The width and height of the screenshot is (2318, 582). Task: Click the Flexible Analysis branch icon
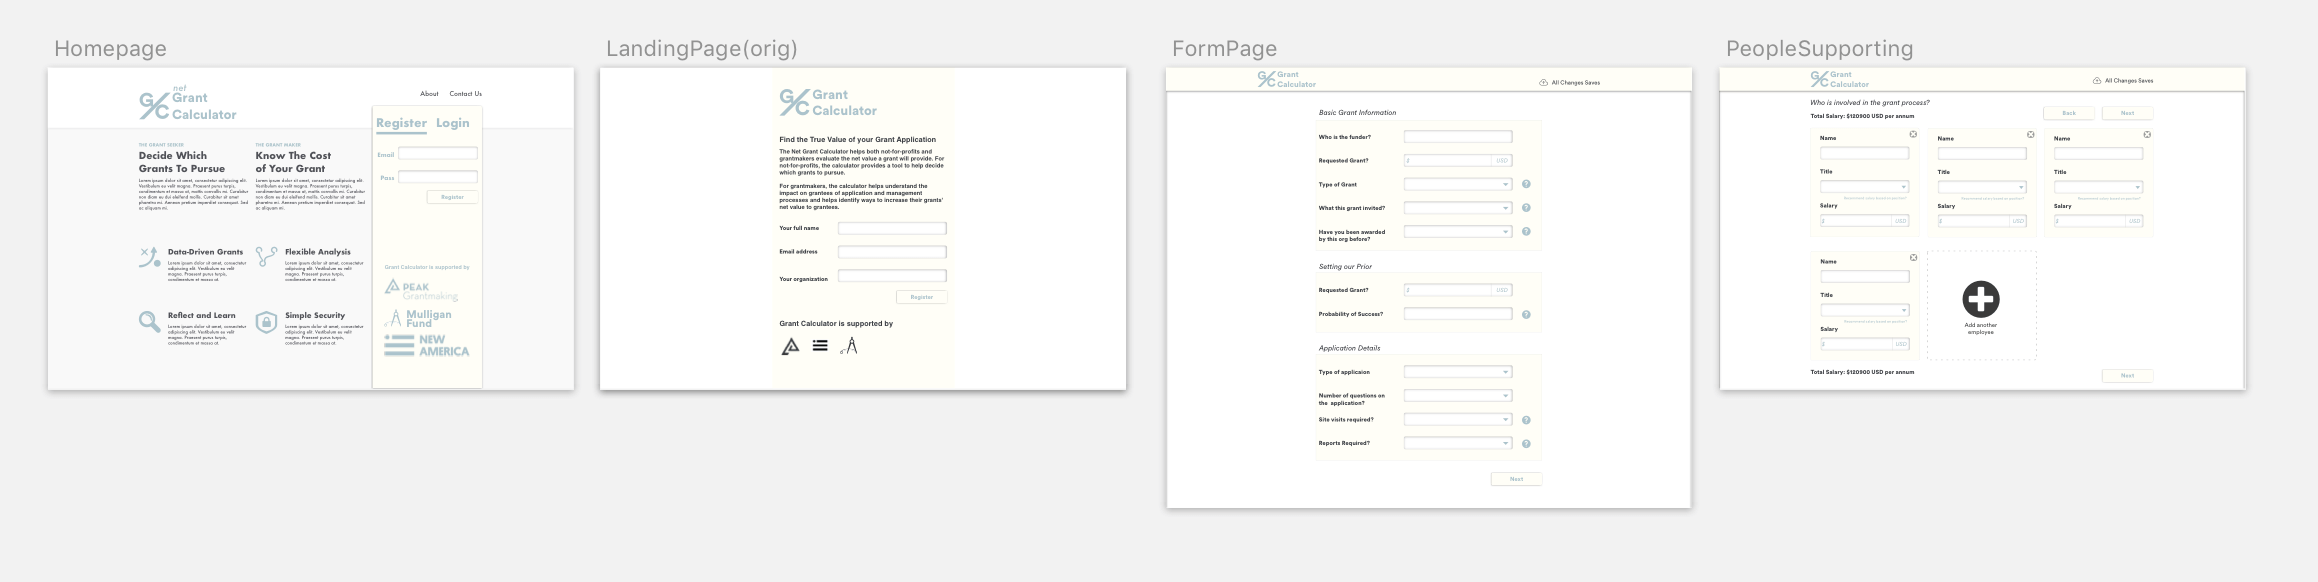[266, 257]
